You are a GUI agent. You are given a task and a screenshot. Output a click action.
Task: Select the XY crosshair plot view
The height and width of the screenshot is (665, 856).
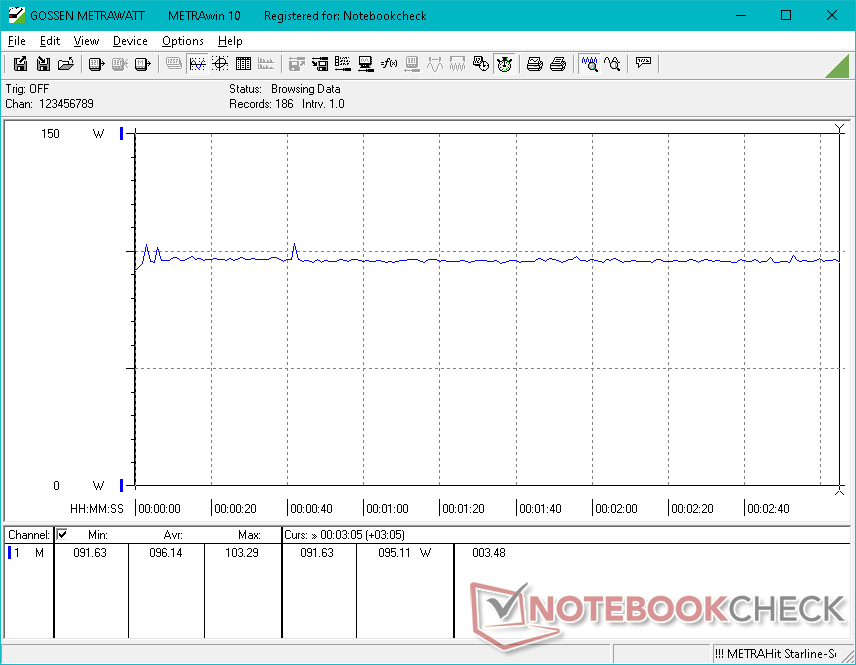point(220,64)
